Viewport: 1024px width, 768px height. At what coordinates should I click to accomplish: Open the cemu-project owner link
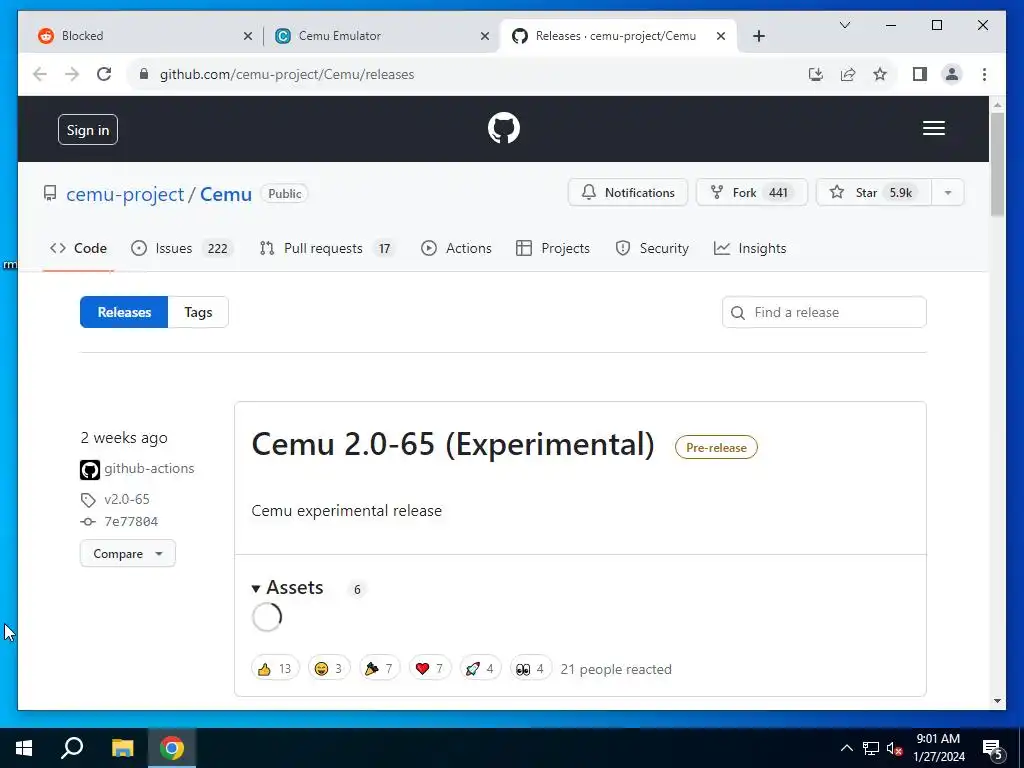[125, 194]
